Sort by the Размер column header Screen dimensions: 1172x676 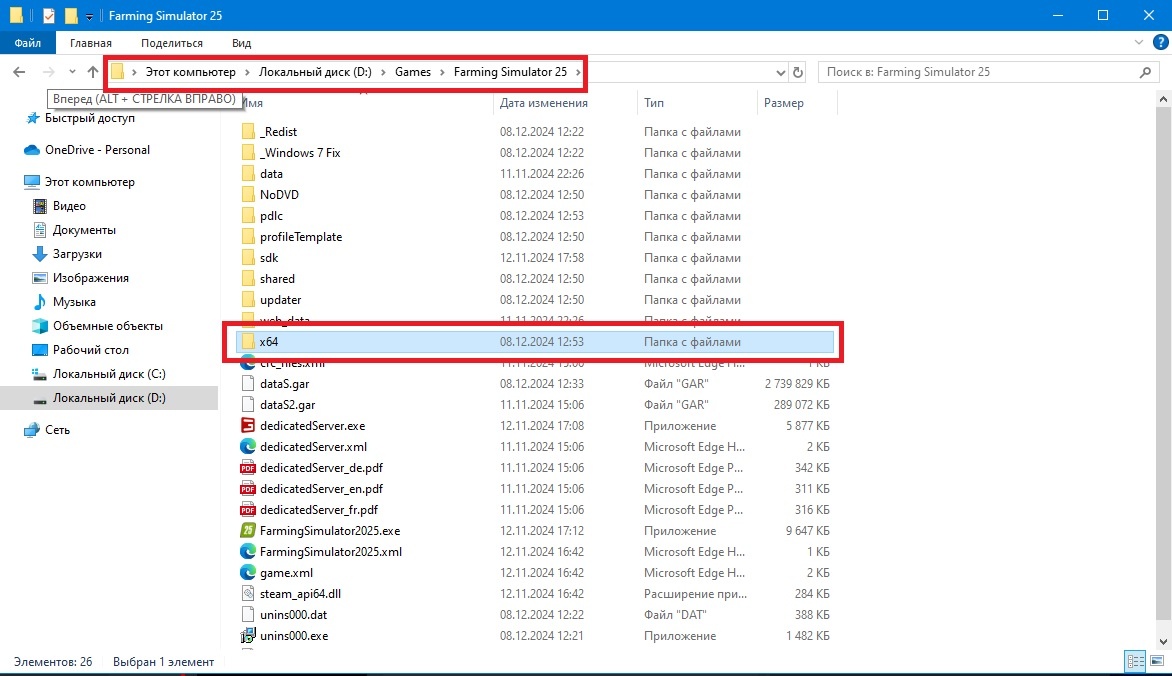point(783,102)
